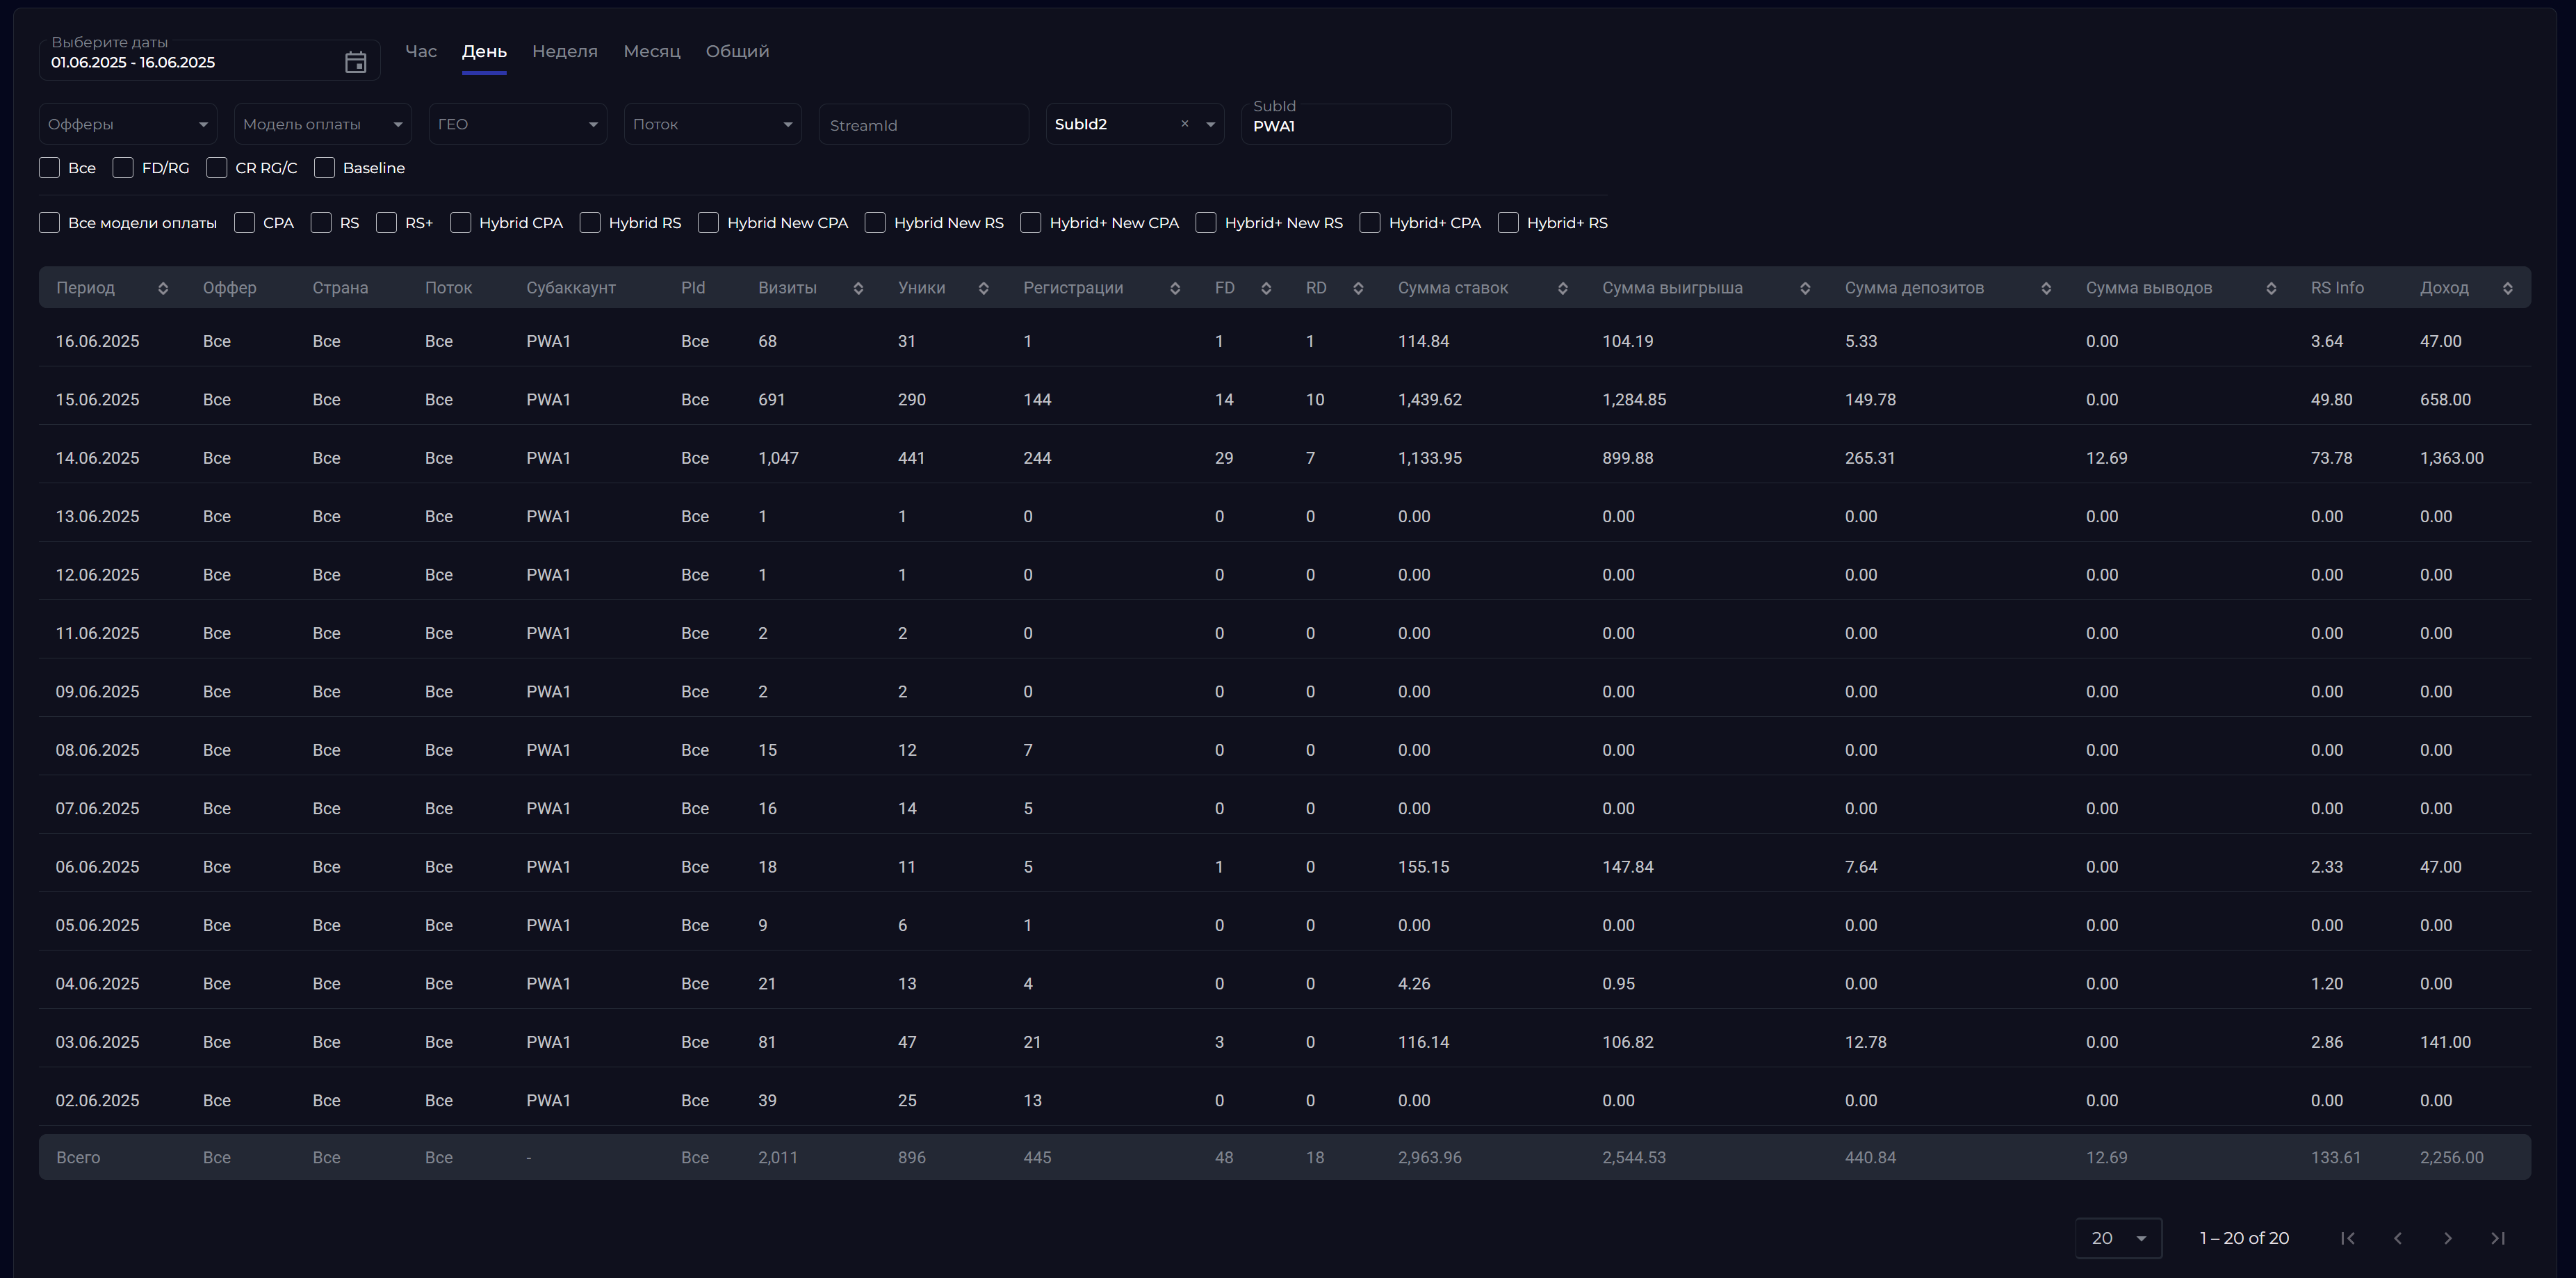Viewport: 2576px width, 1278px height.
Task: Check the Hybrid+ New CPA checkbox
Action: [x=1031, y=223]
